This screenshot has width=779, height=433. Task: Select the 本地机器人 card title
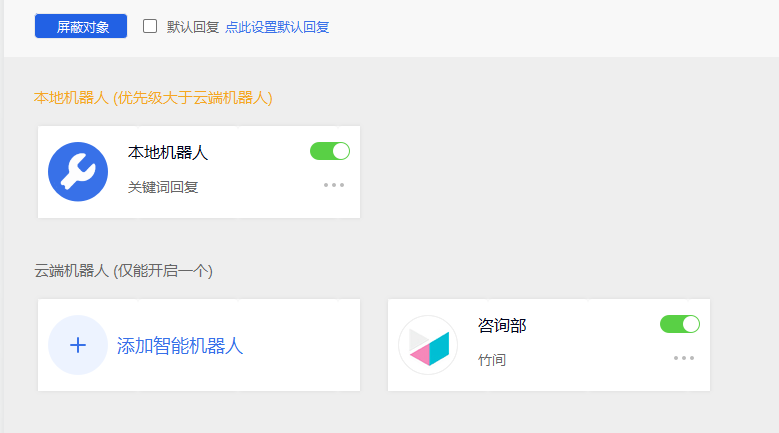click(x=168, y=152)
